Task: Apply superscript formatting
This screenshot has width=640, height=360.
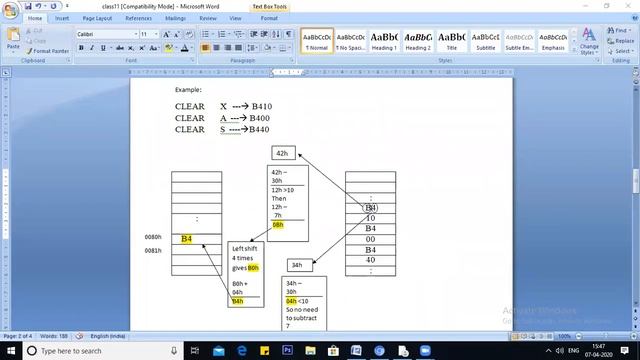Action: coord(142,48)
